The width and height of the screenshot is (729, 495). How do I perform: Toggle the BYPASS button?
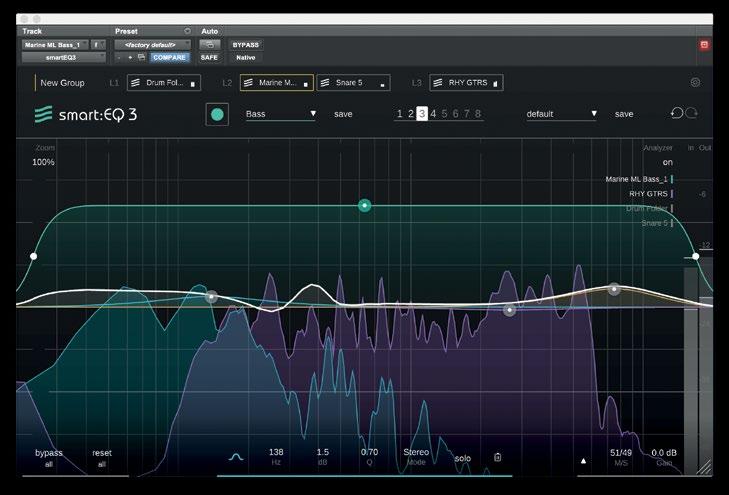pyautogui.click(x=245, y=45)
